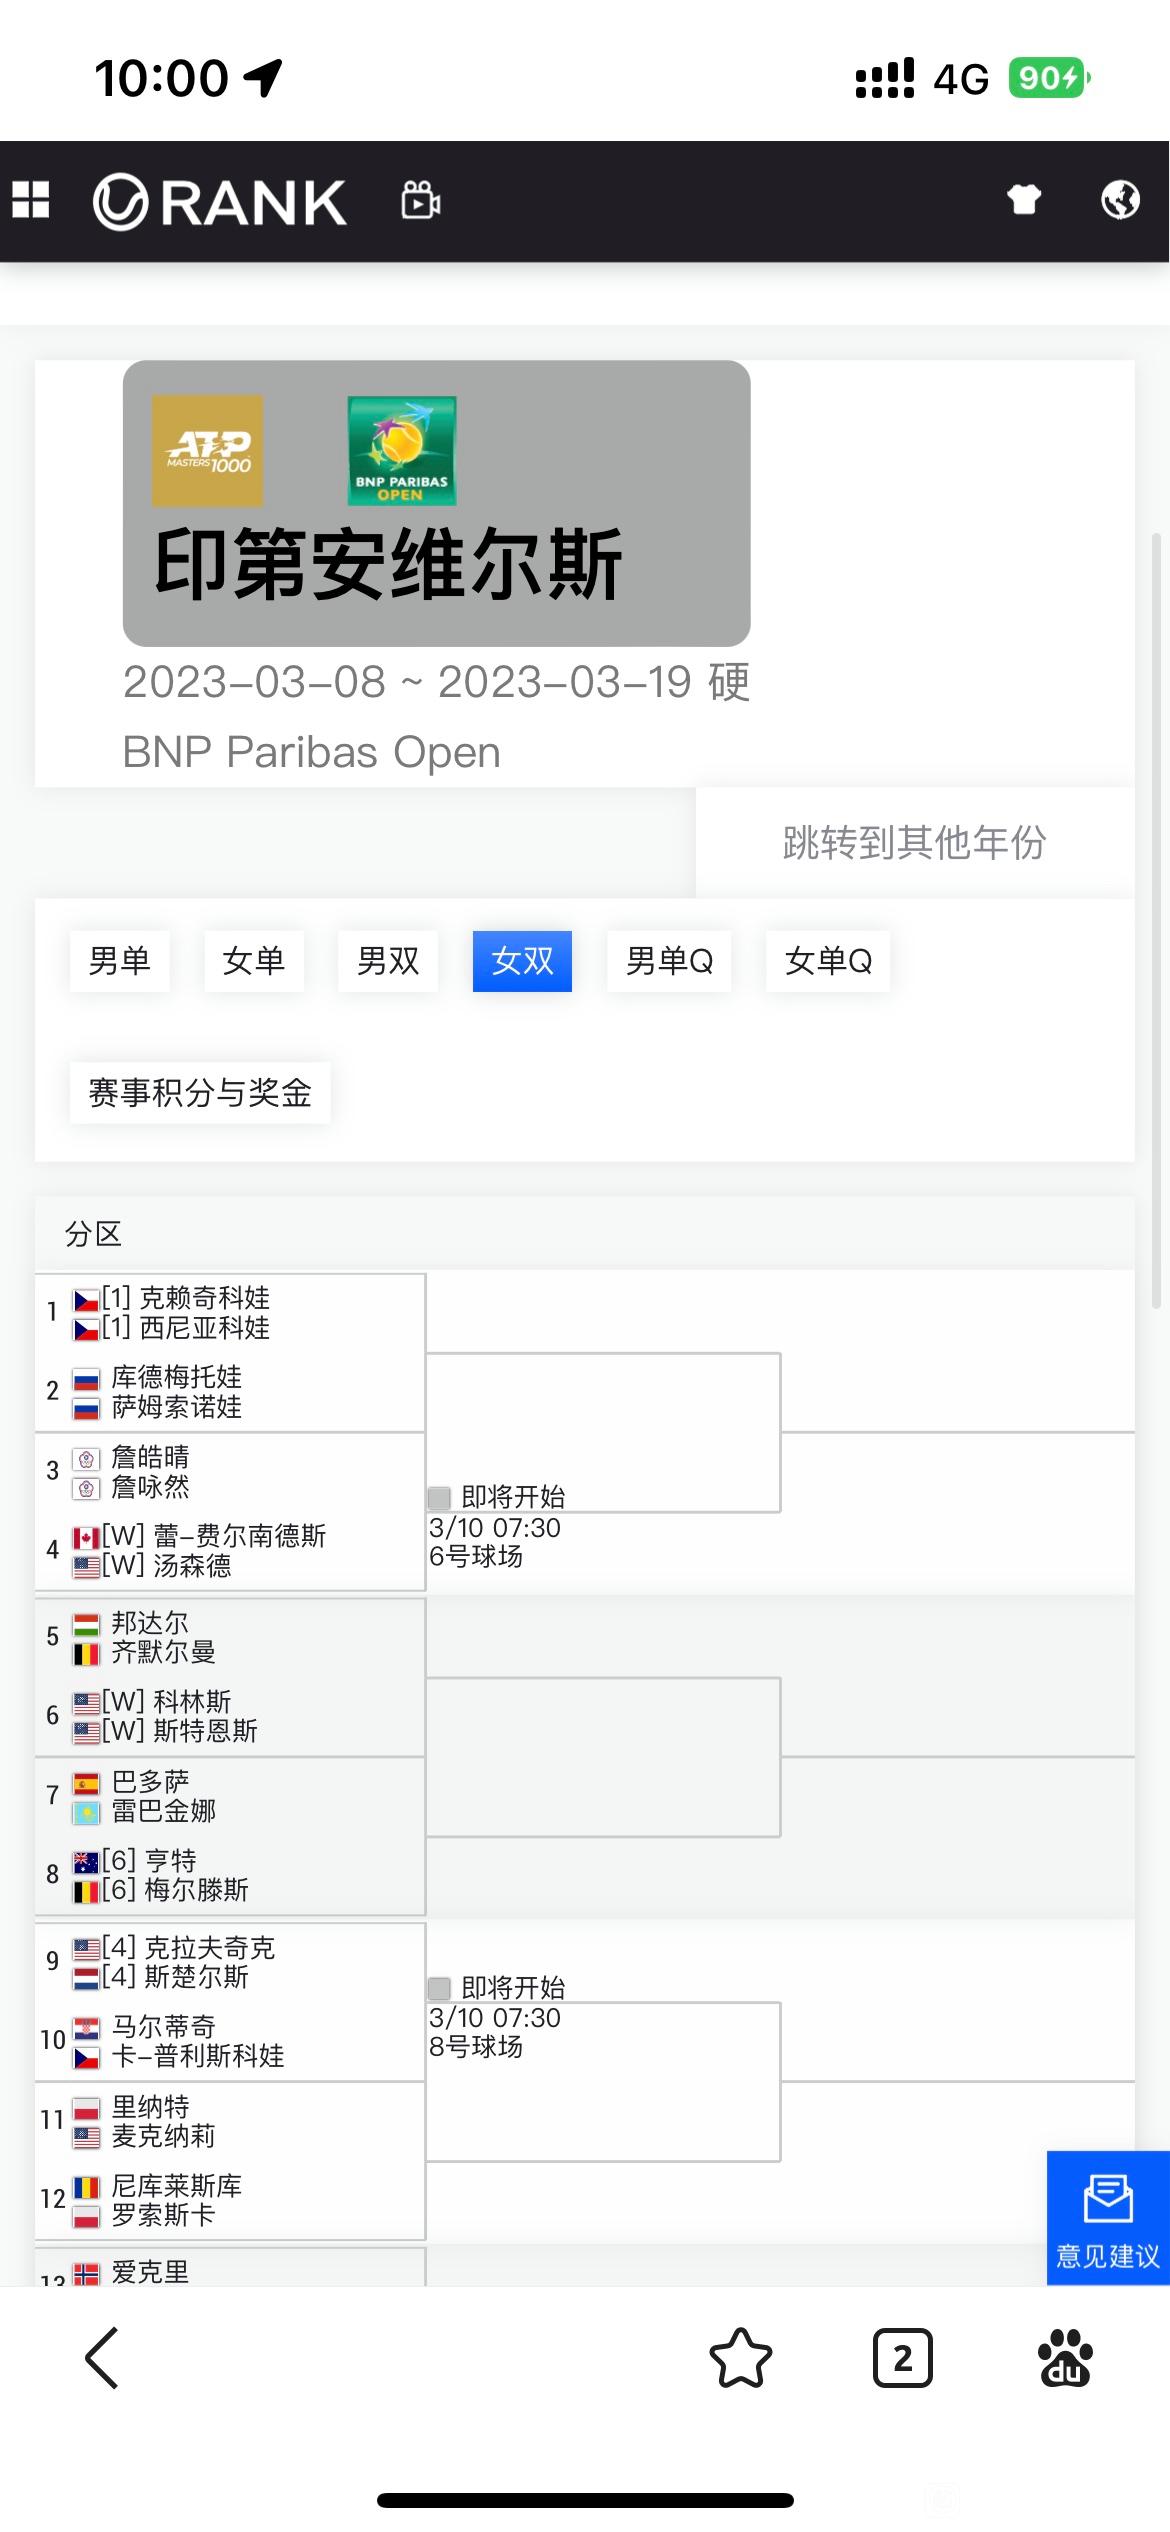The image size is (1170, 2532).
Task: Open the shirt icon in header
Action: coord(1023,200)
